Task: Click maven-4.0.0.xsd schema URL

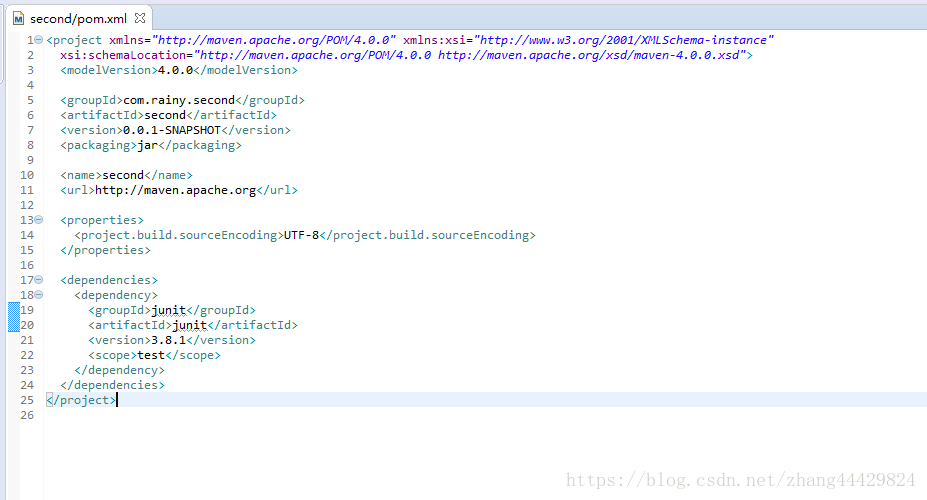Action: pos(589,55)
